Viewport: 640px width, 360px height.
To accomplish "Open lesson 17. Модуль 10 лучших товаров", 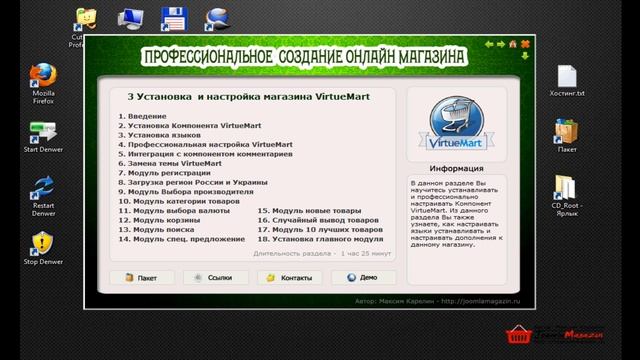I will (320, 229).
